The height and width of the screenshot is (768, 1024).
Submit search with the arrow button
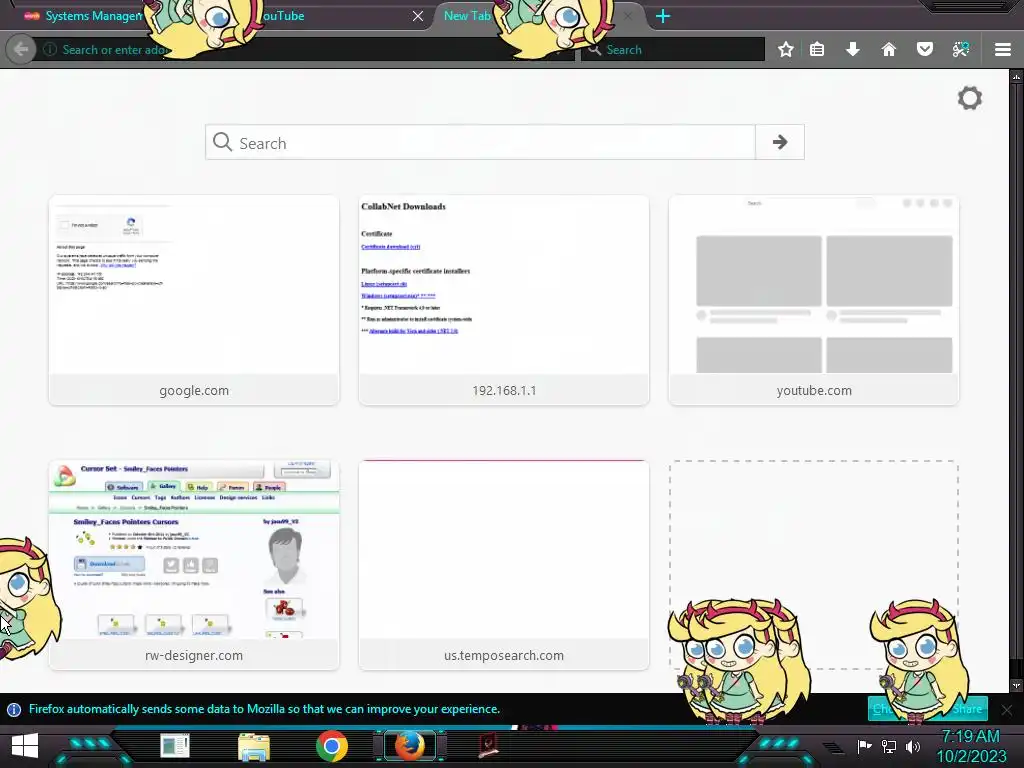(780, 142)
